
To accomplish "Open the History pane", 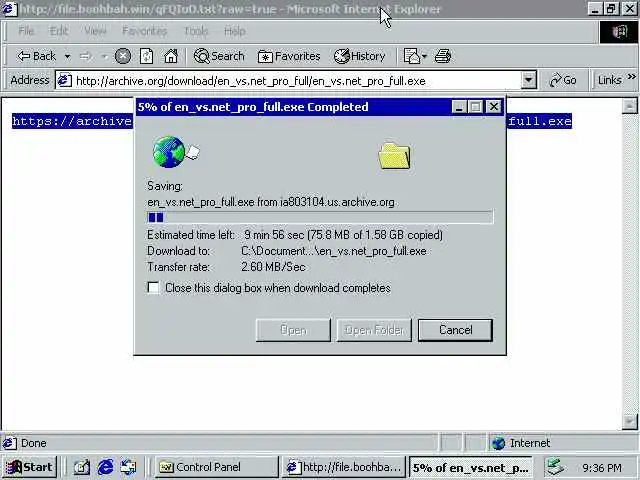I will 360,56.
